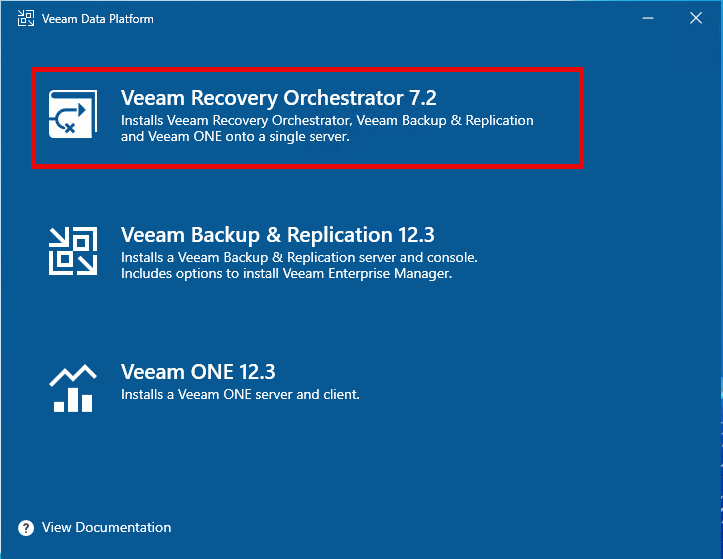Open the View Documentation link
723x559 pixels.
tap(106, 528)
